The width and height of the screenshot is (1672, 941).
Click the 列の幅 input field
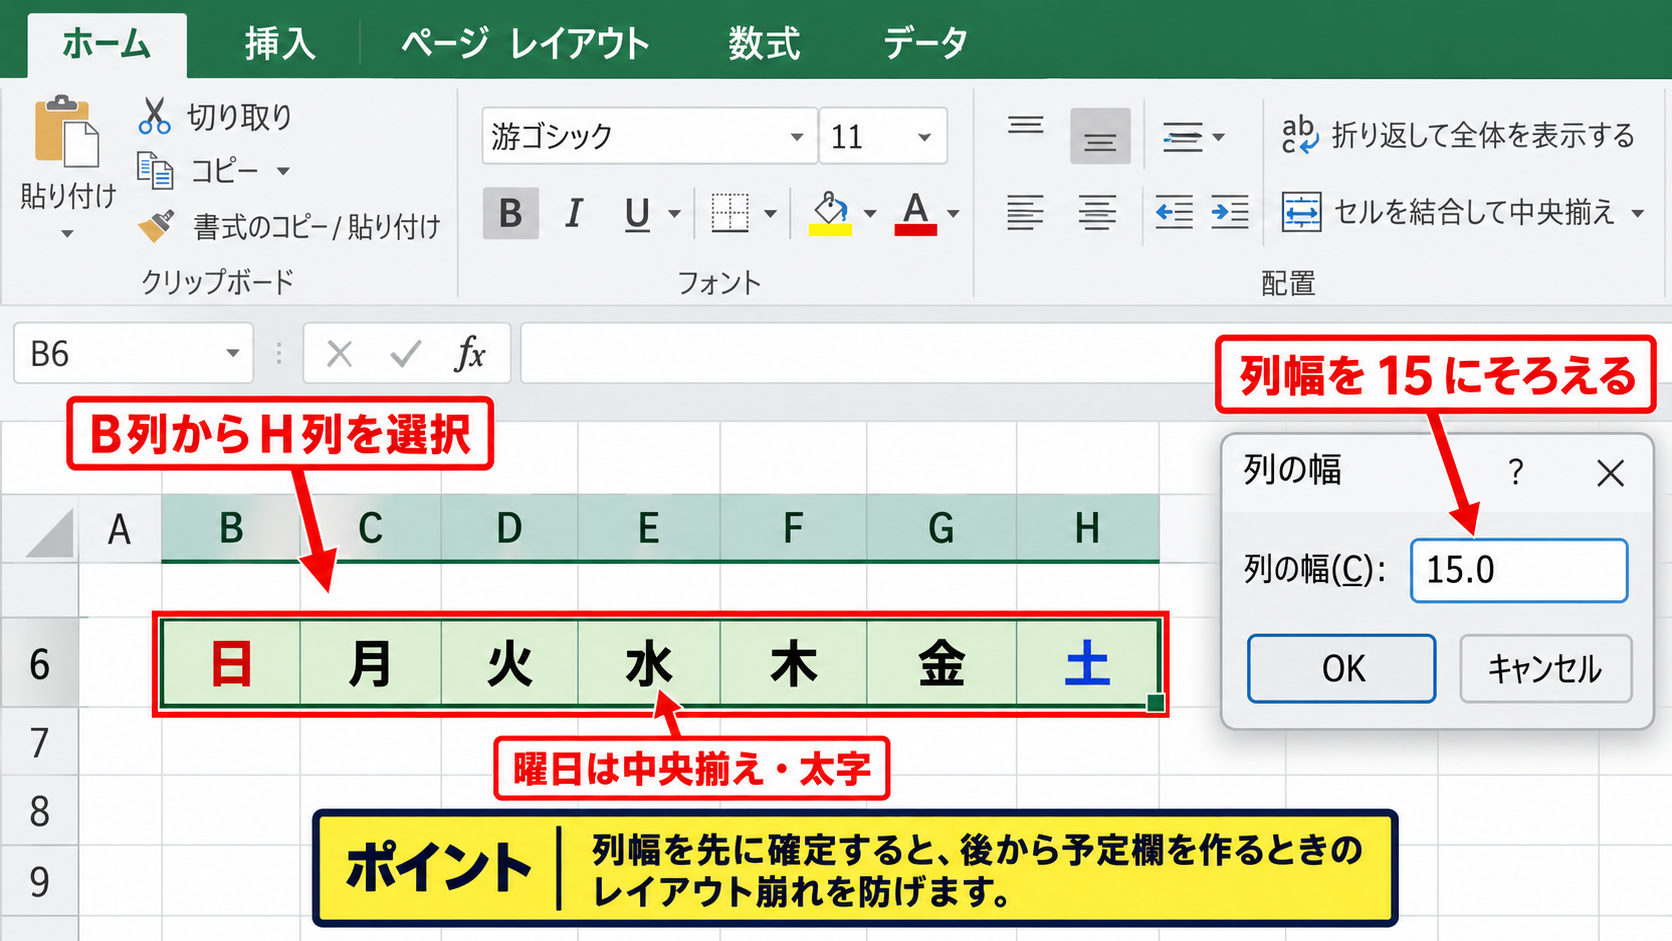tap(1519, 570)
